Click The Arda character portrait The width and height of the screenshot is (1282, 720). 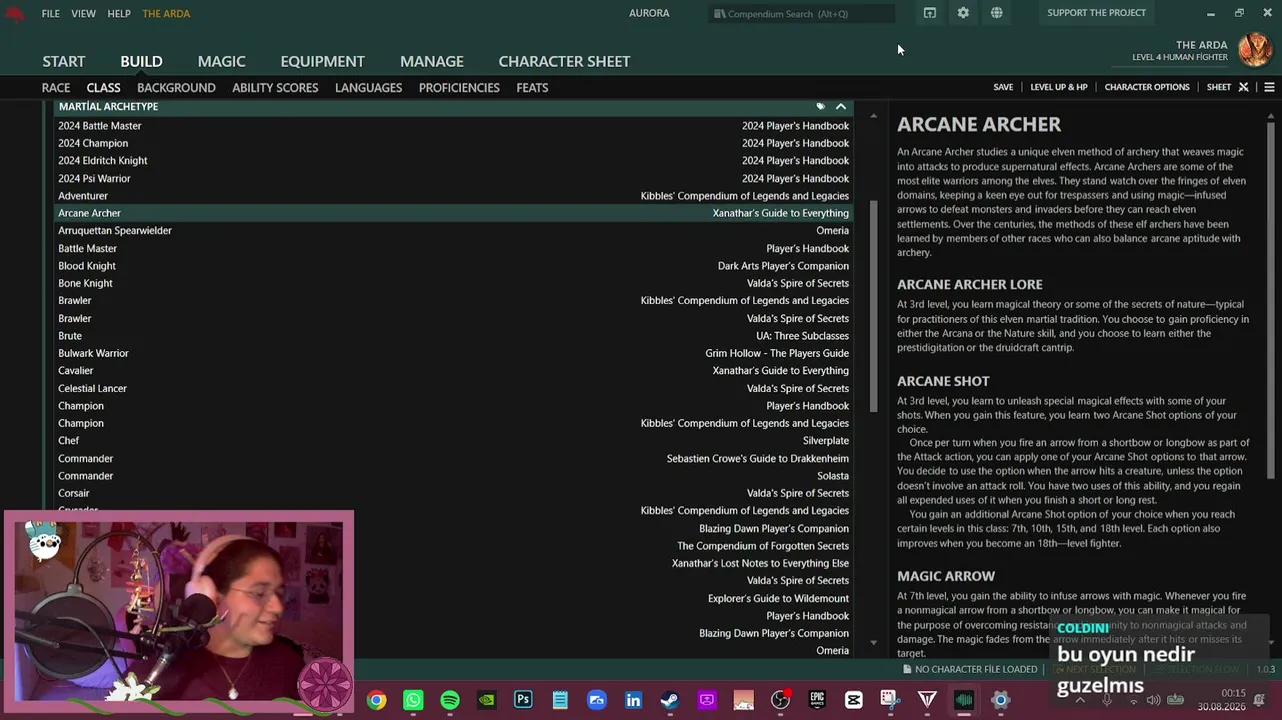pyautogui.click(x=1254, y=50)
